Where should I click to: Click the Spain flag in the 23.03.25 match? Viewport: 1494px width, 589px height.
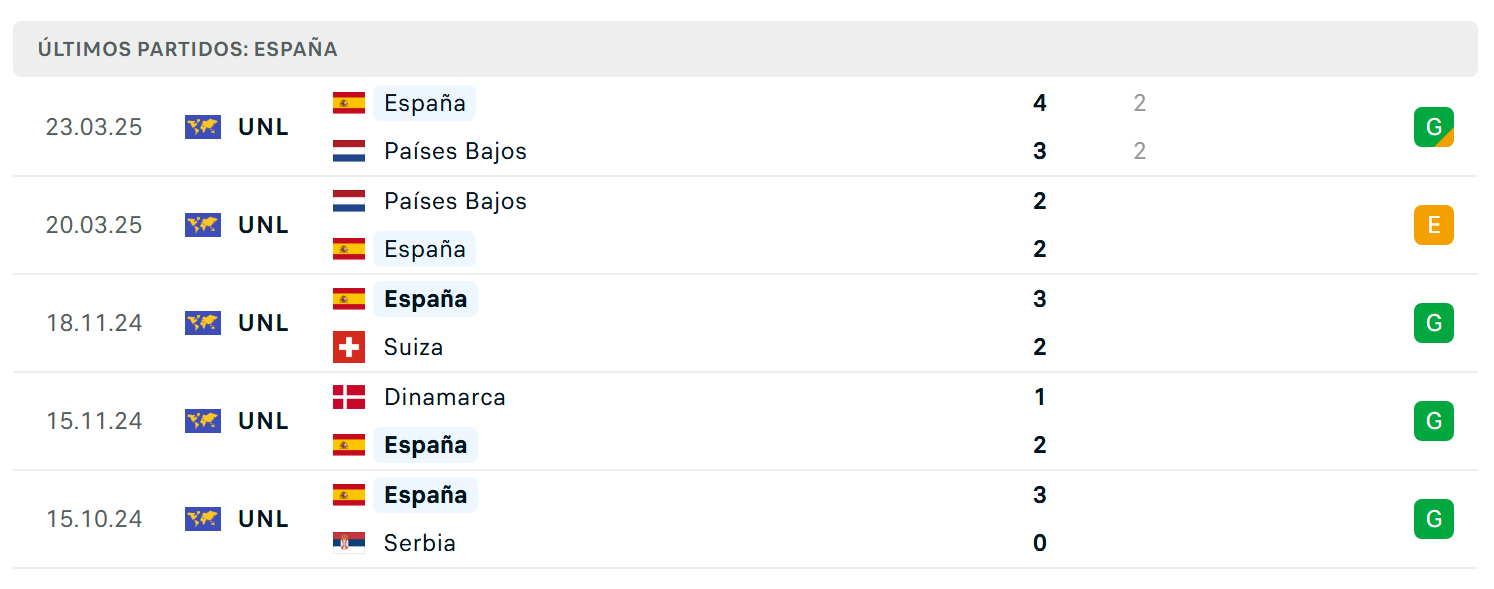click(x=349, y=103)
